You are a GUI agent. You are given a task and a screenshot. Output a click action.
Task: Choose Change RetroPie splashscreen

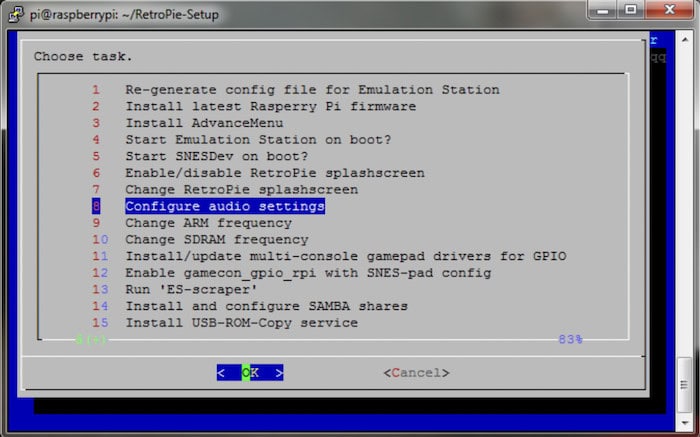pos(225,190)
